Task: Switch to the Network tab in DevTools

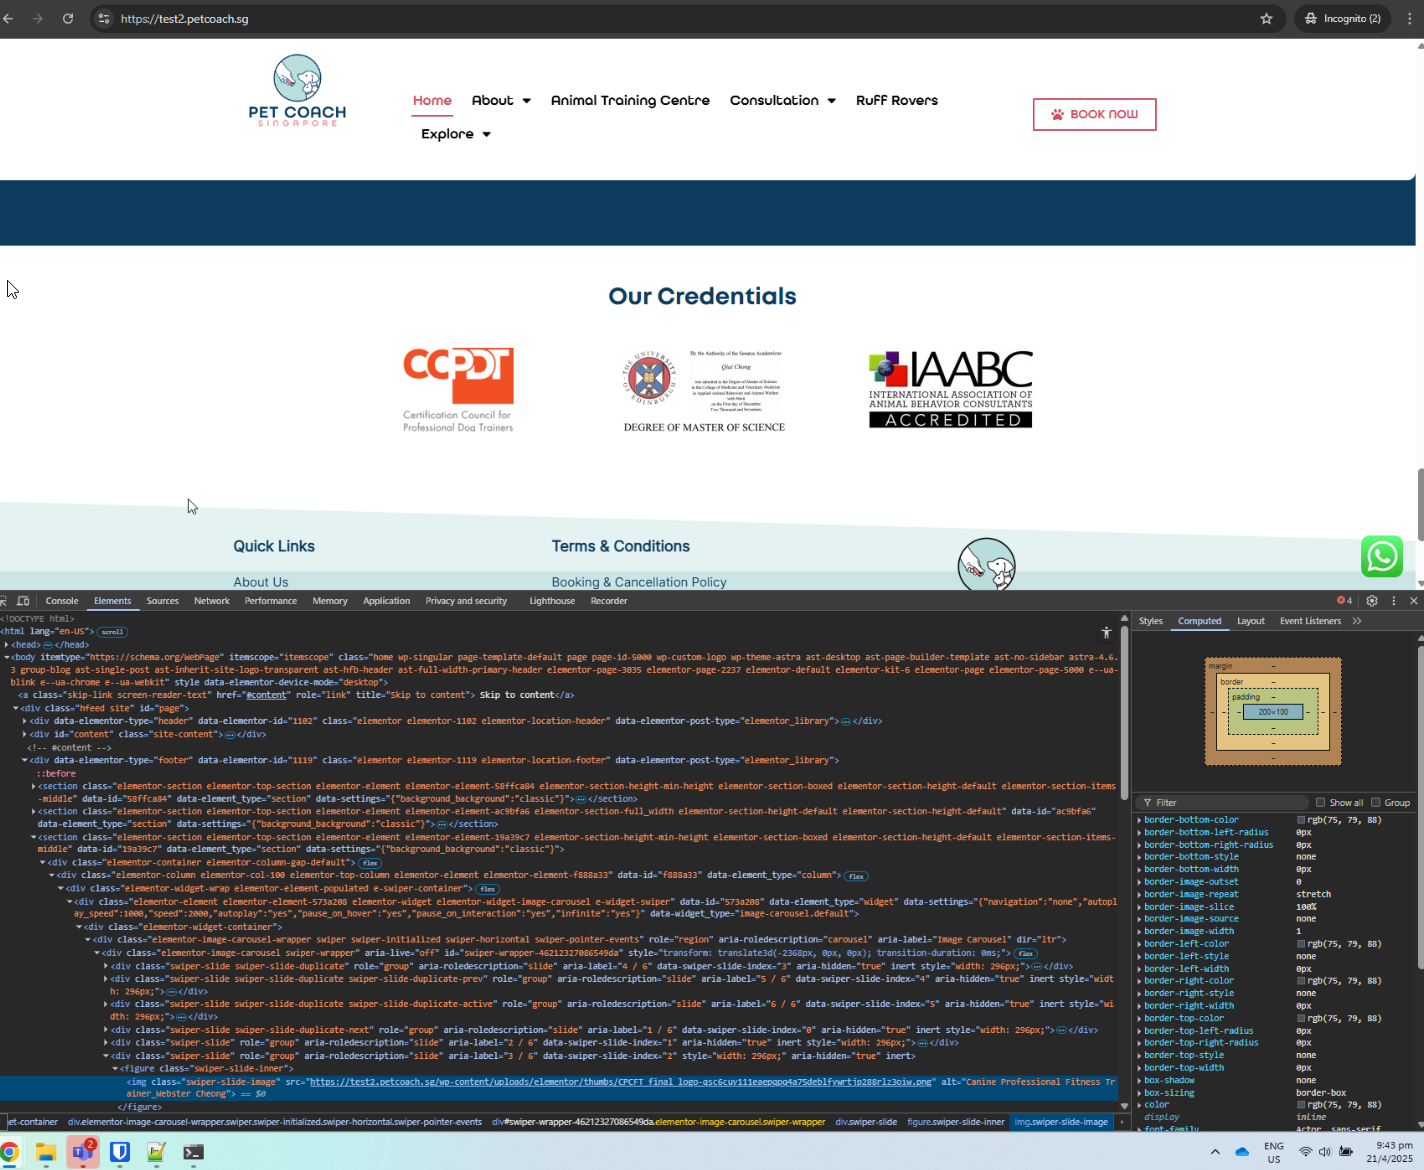Action: point(211,601)
